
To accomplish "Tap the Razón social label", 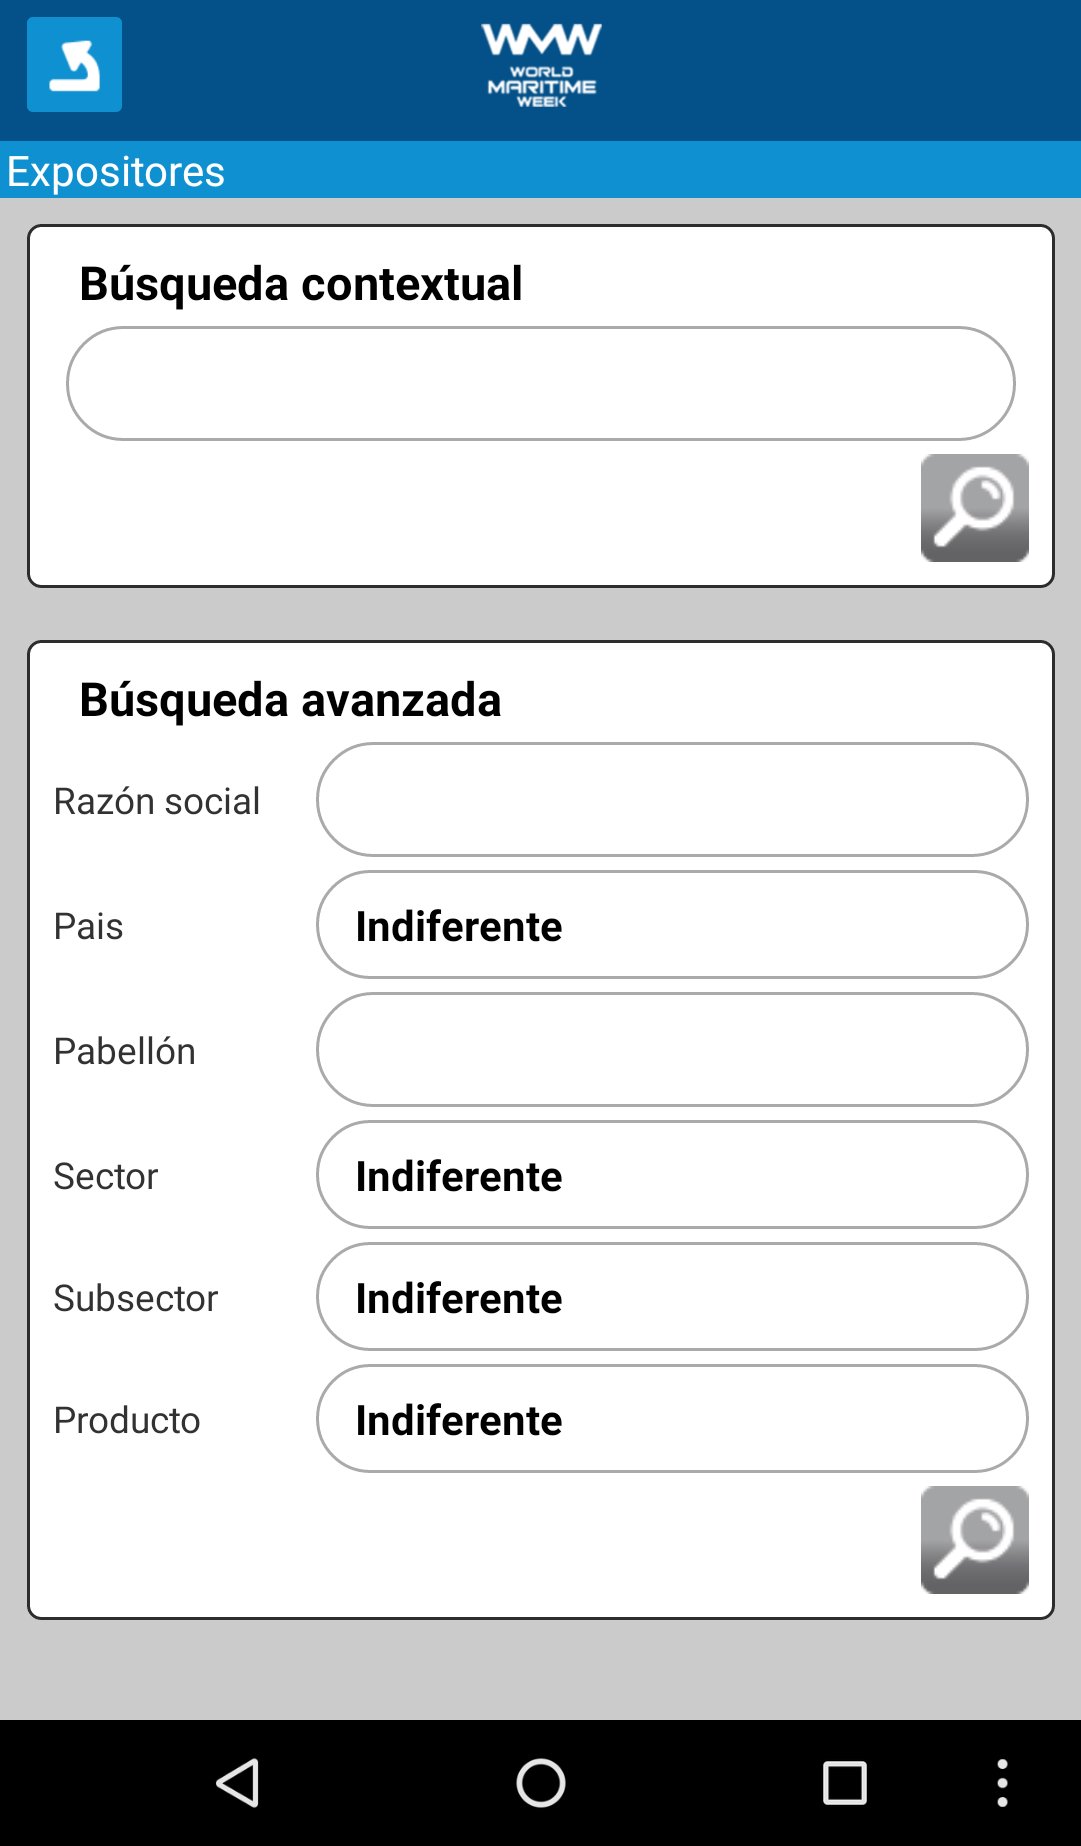I will tap(157, 801).
